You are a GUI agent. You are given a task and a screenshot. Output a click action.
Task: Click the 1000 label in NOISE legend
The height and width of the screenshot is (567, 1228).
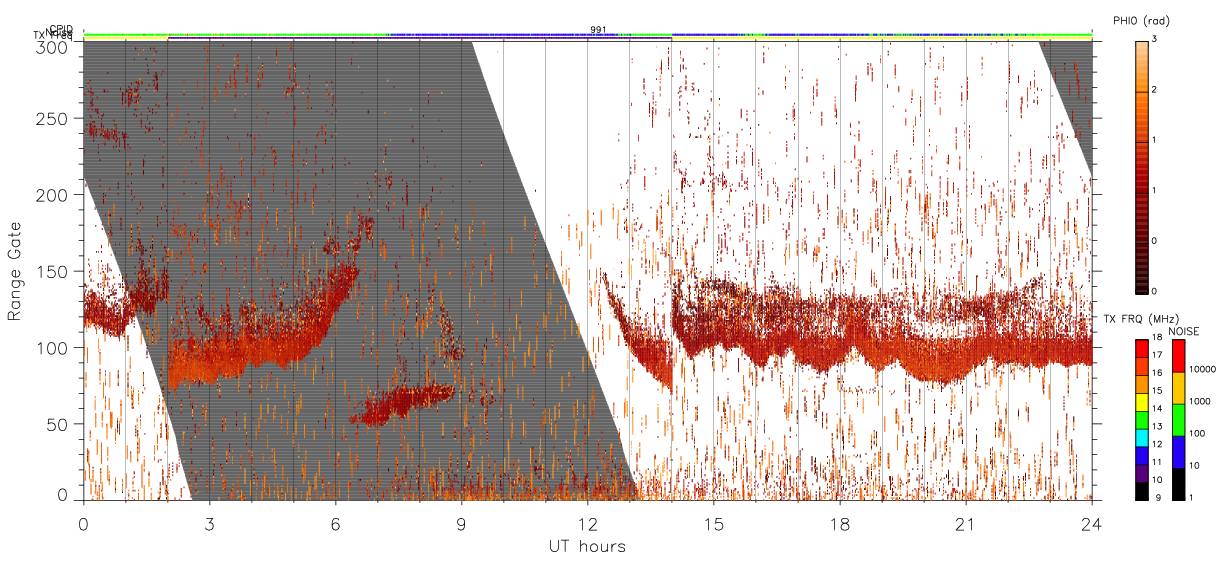click(1201, 401)
